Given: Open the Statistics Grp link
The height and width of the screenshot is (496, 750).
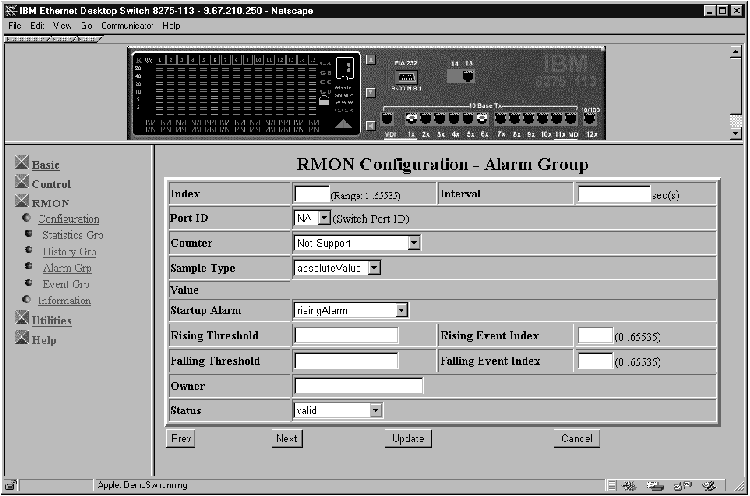Looking at the screenshot, I should pos(72,235).
